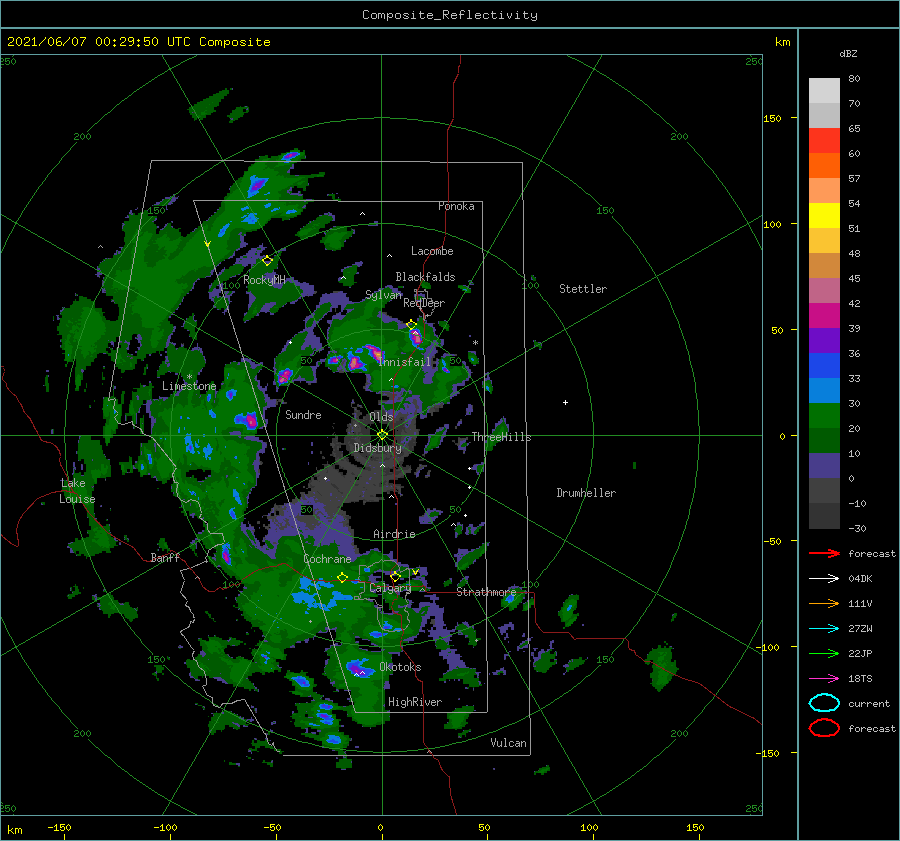Click the yellow diamond marker below Cochrane
Screen dimensions: 900x841
[342, 578]
